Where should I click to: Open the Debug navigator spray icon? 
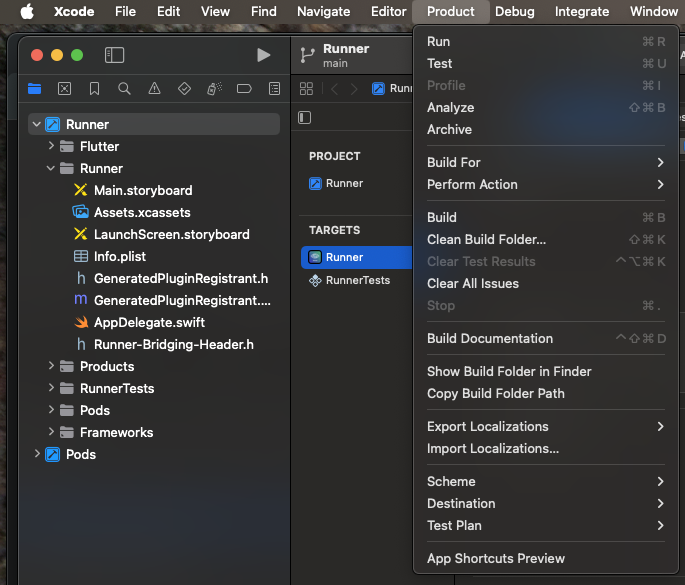[214, 89]
